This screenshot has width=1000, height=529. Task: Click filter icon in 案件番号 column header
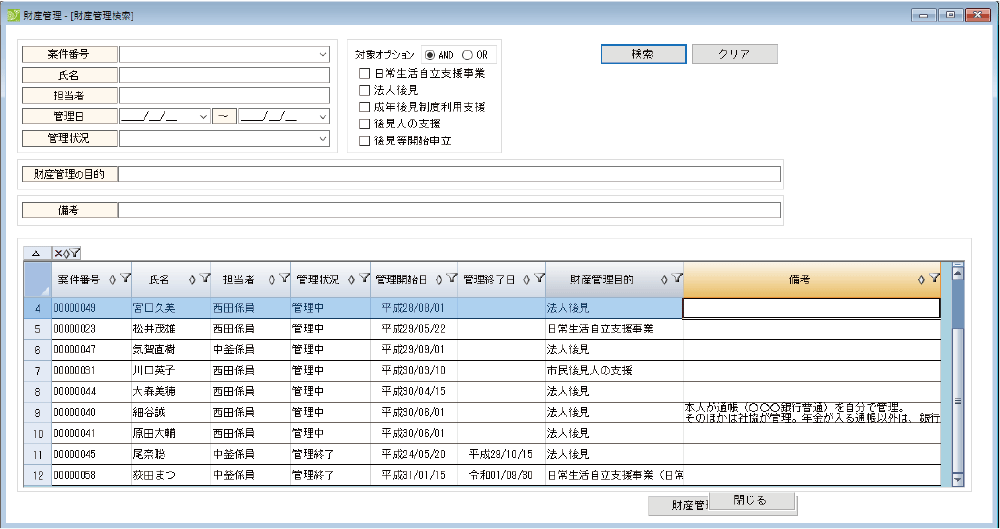click(x=126, y=279)
